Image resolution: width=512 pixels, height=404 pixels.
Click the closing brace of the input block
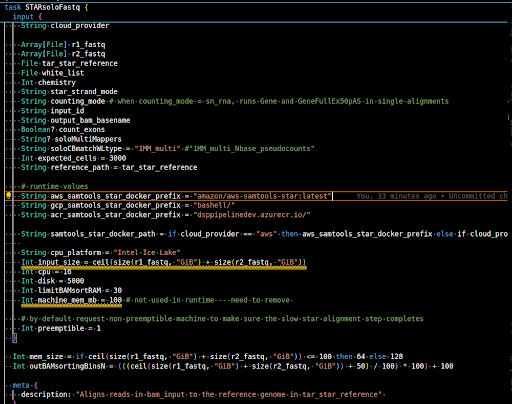tap(14, 338)
